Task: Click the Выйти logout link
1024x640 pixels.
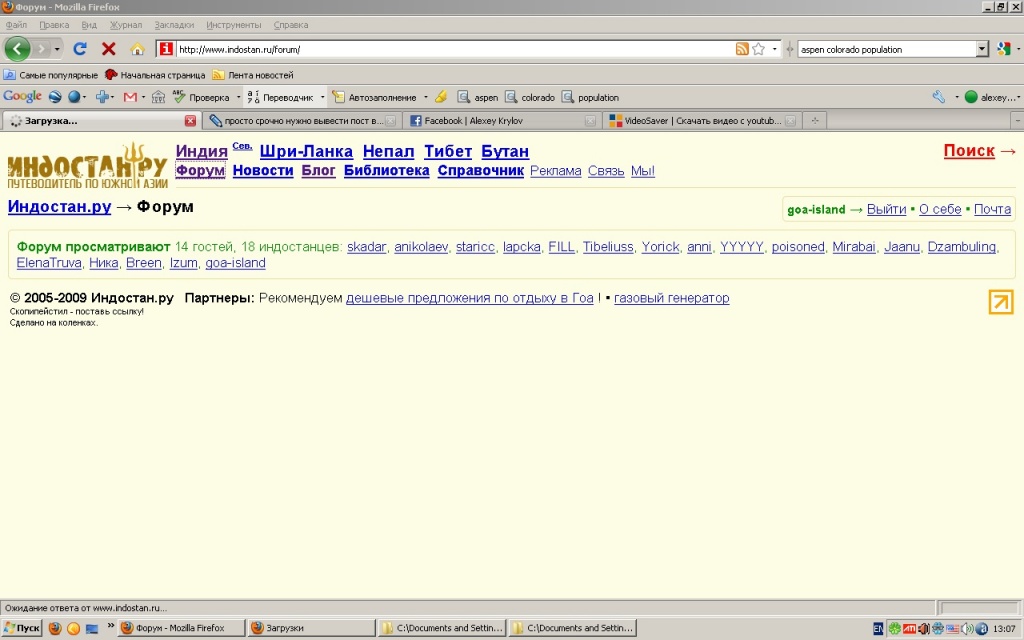Action: pos(886,209)
